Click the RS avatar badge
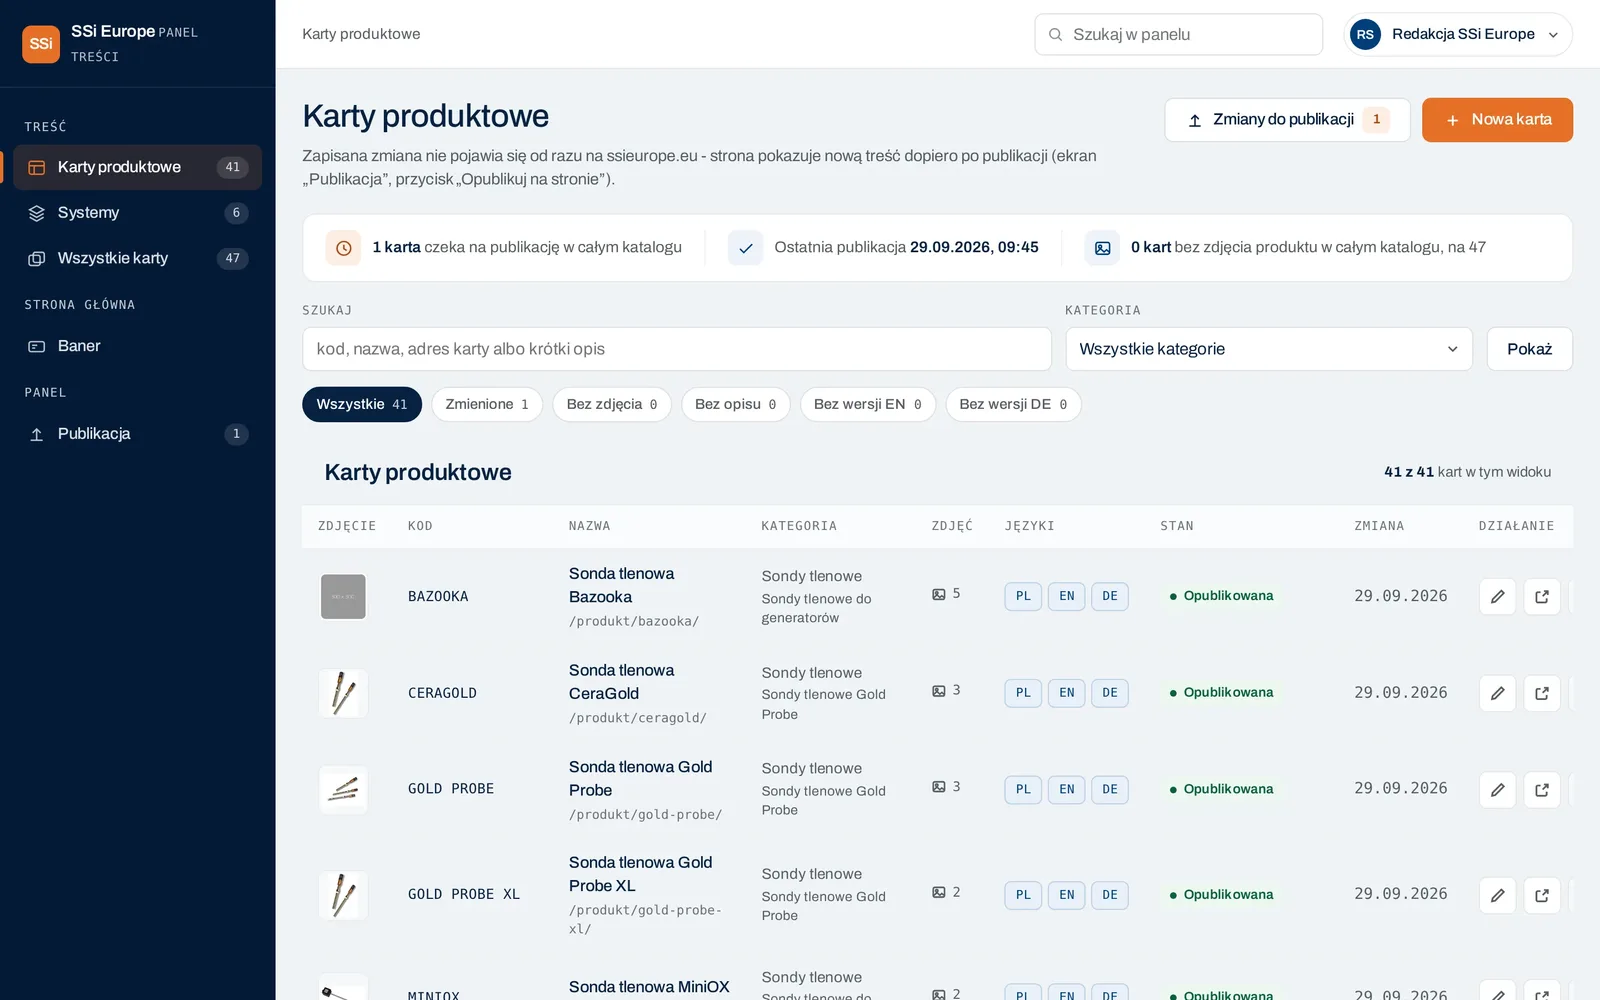 click(x=1365, y=34)
